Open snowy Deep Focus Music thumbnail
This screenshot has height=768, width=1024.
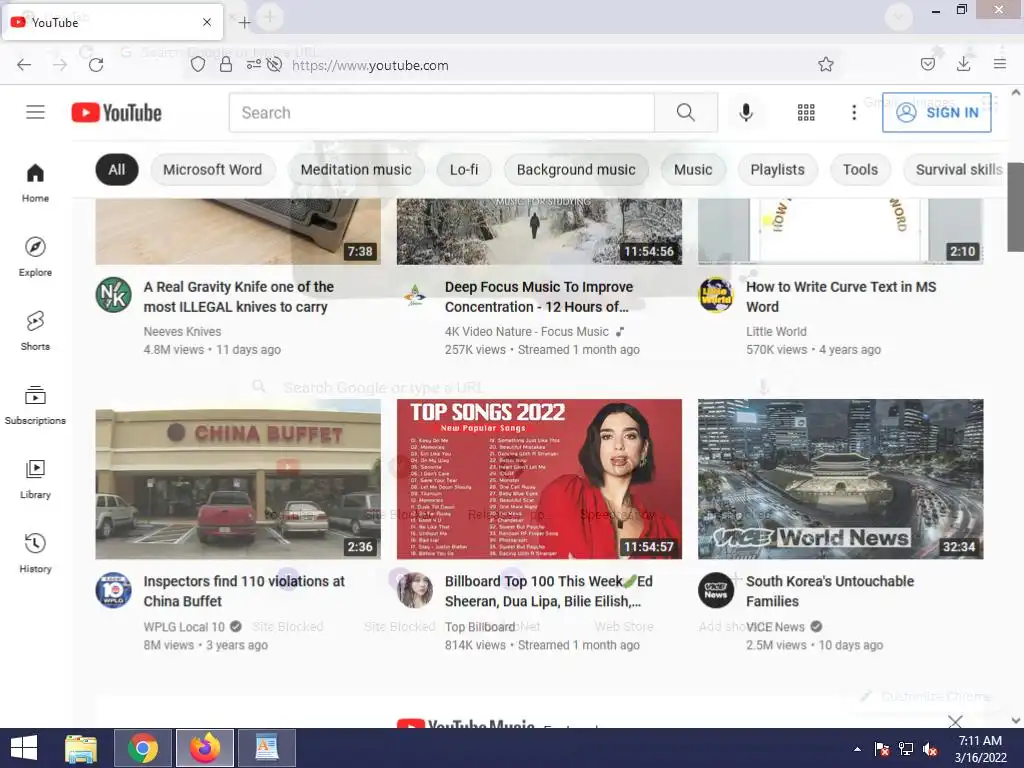tap(539, 231)
